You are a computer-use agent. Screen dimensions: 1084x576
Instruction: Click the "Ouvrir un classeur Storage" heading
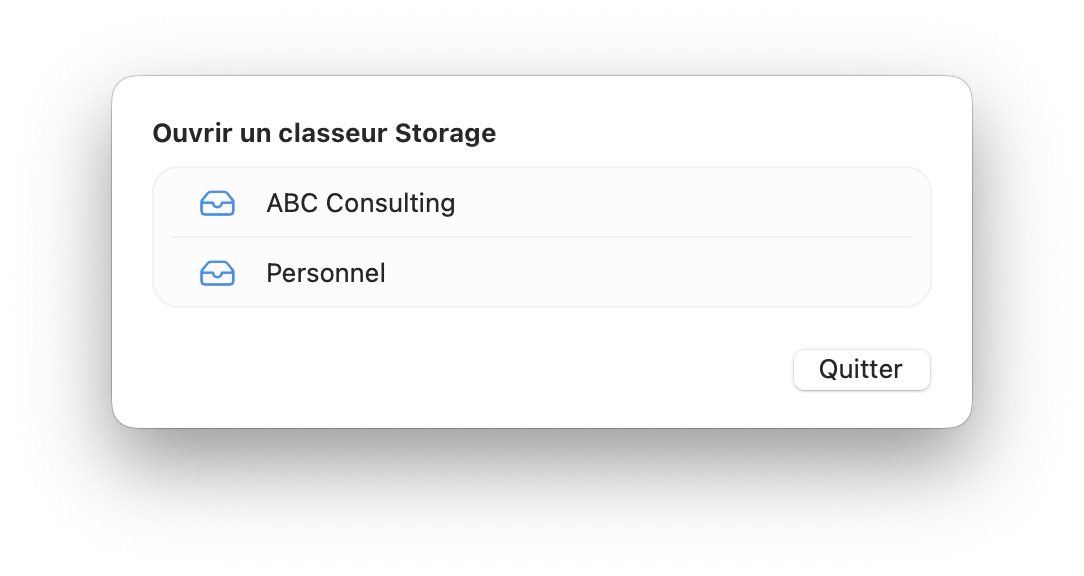click(324, 133)
